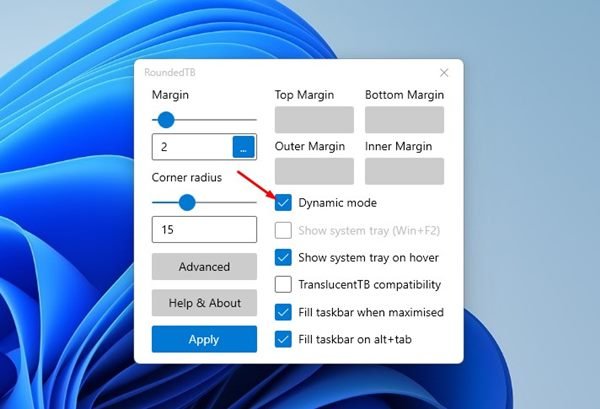Close the RoundedTB window
Image resolution: width=600 pixels, height=409 pixels.
444,73
